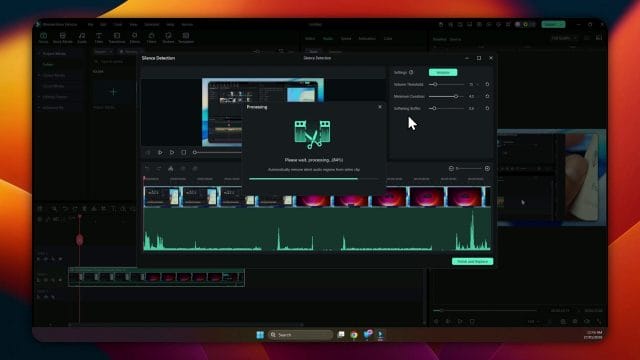Open the Audio library tab in toolbar
Screen dimensions: 640x360
82,38
